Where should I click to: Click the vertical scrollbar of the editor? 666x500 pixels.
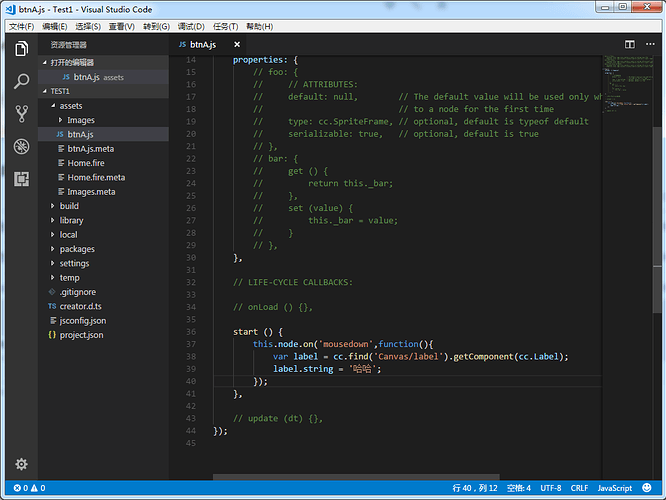click(657, 221)
